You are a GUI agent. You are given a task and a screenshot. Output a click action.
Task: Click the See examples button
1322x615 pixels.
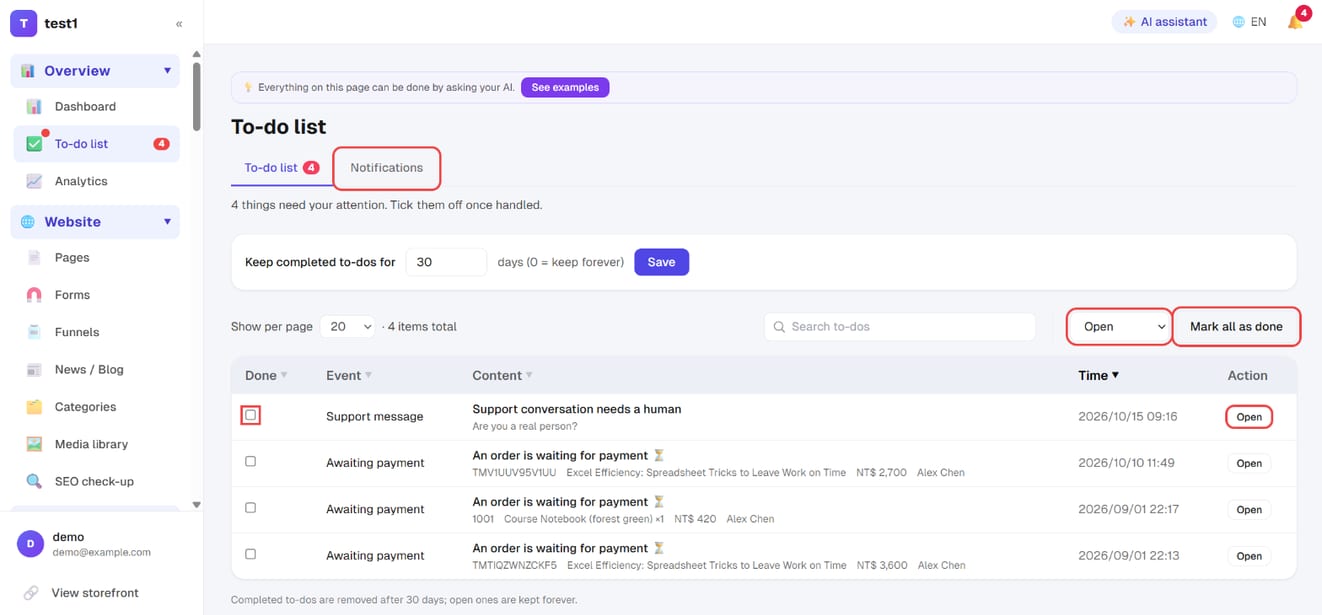pos(565,88)
